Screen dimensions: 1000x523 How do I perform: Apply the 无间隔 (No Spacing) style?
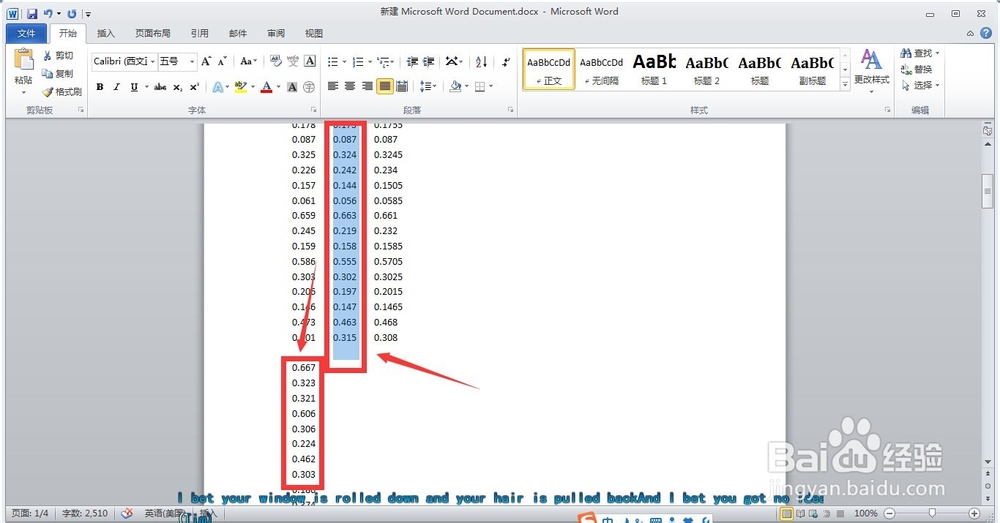pyautogui.click(x=601, y=70)
